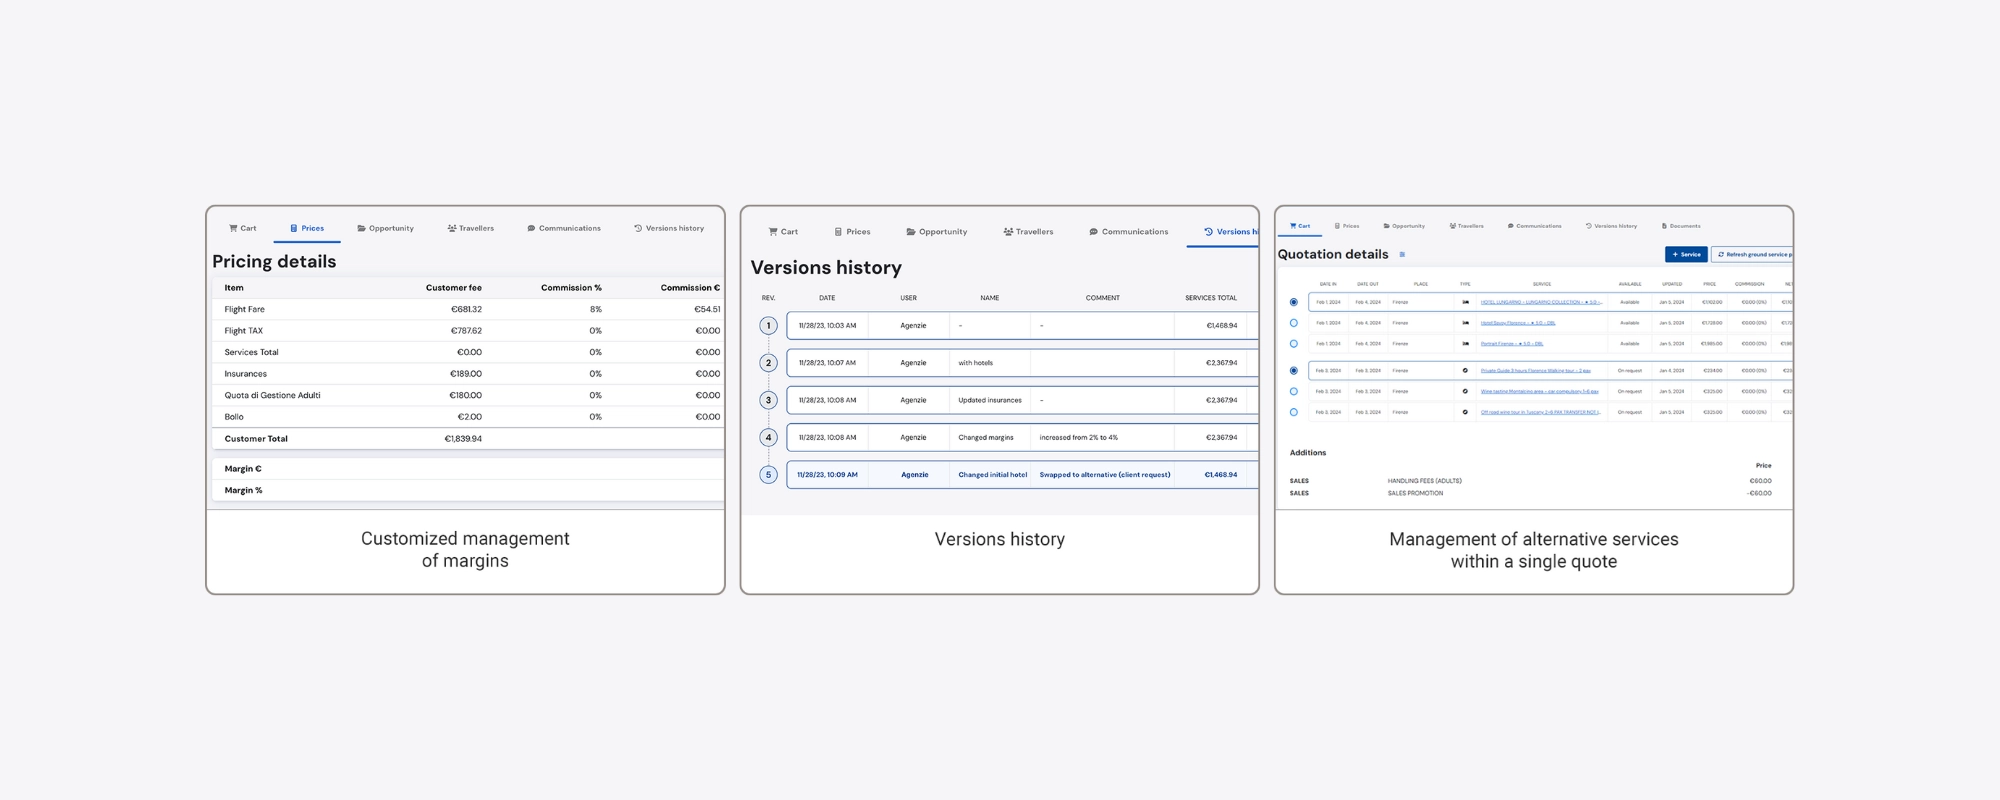This screenshot has width=2000, height=800.
Task: Click the 'Margin %' row
Action: tap(468, 491)
